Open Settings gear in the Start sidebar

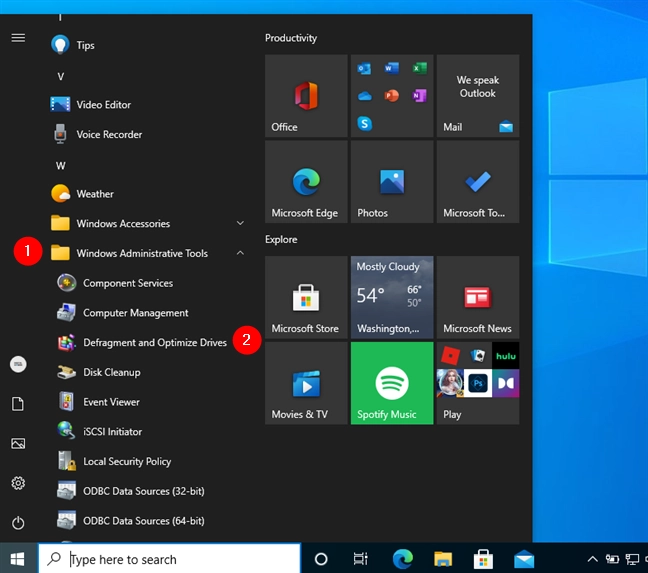pyautogui.click(x=18, y=483)
